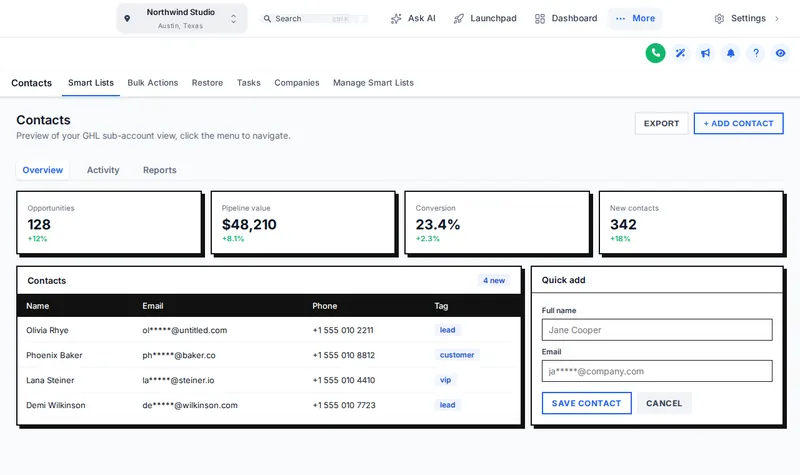The image size is (800, 475).
Task: Click the location pin icon beside Northwind Studio
Action: 127,18
